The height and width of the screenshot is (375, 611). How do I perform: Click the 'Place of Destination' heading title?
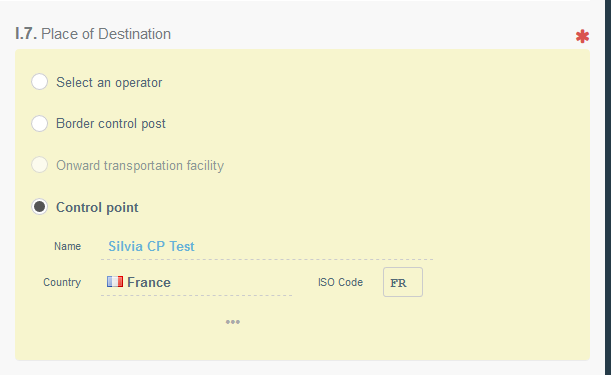(x=106, y=34)
